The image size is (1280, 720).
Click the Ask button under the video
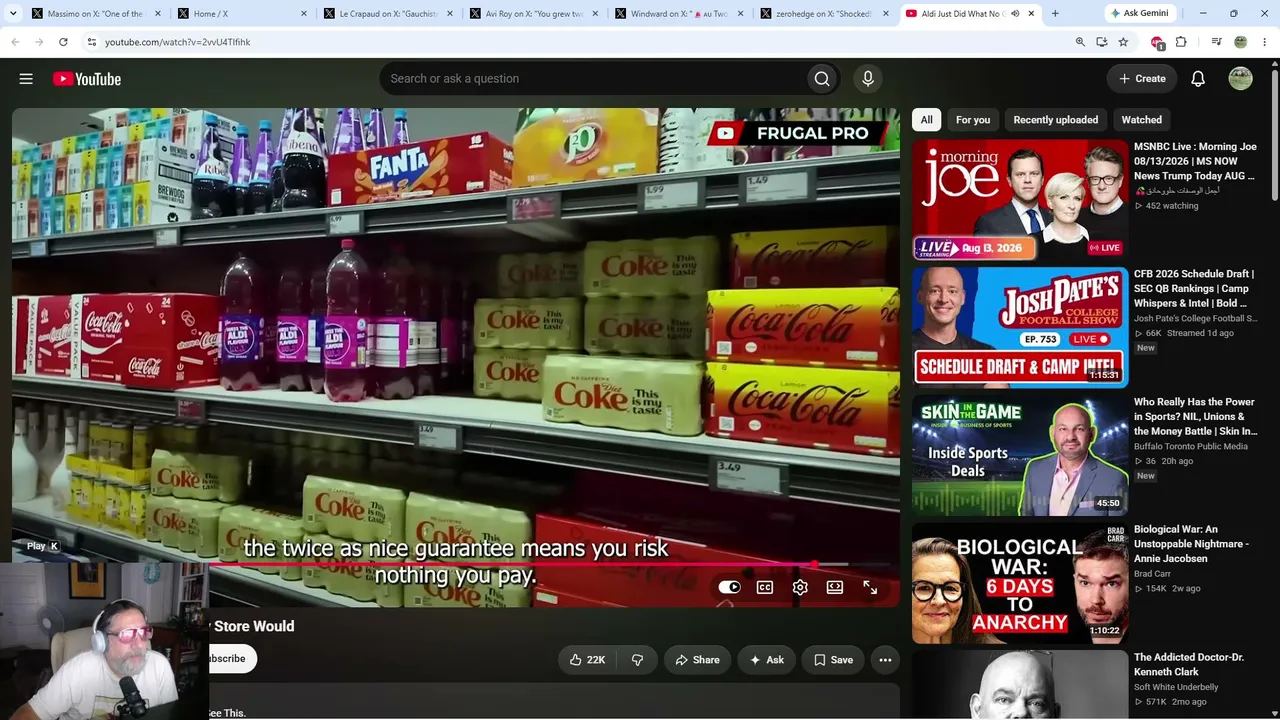767,660
